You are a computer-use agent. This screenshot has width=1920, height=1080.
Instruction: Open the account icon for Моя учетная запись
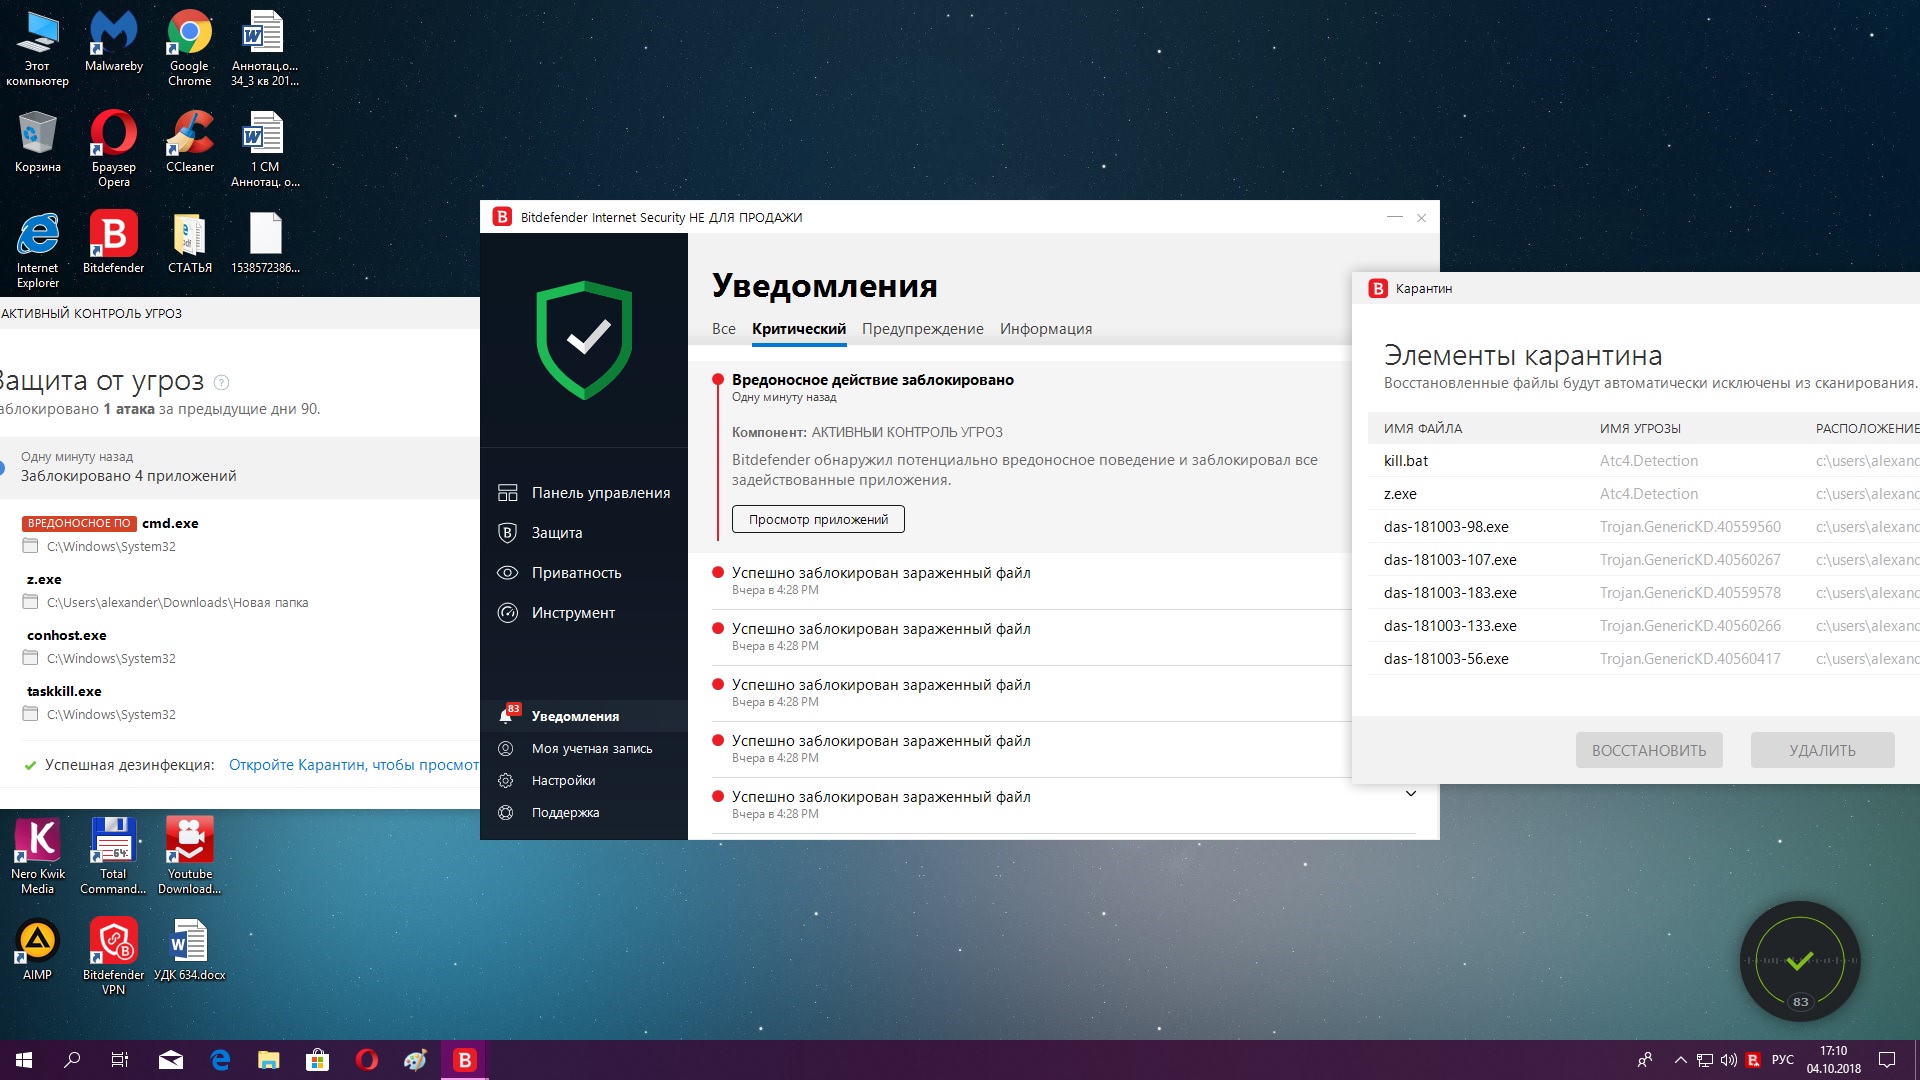506,748
